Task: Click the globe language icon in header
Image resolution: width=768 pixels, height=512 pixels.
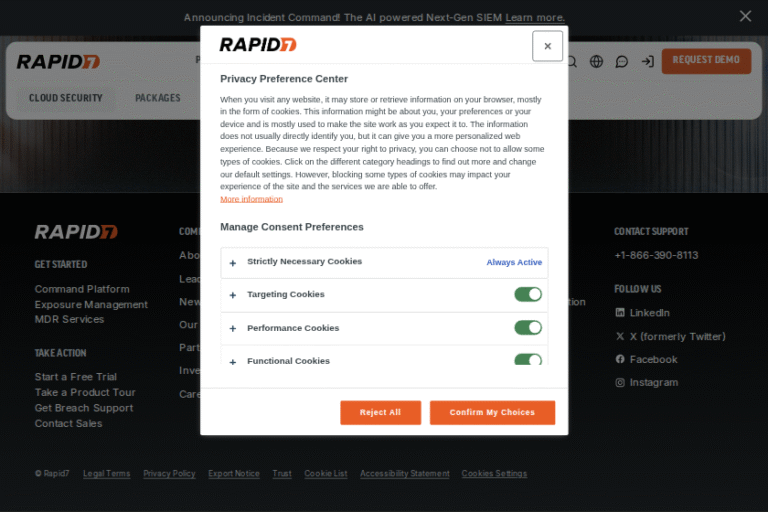Action: click(596, 61)
